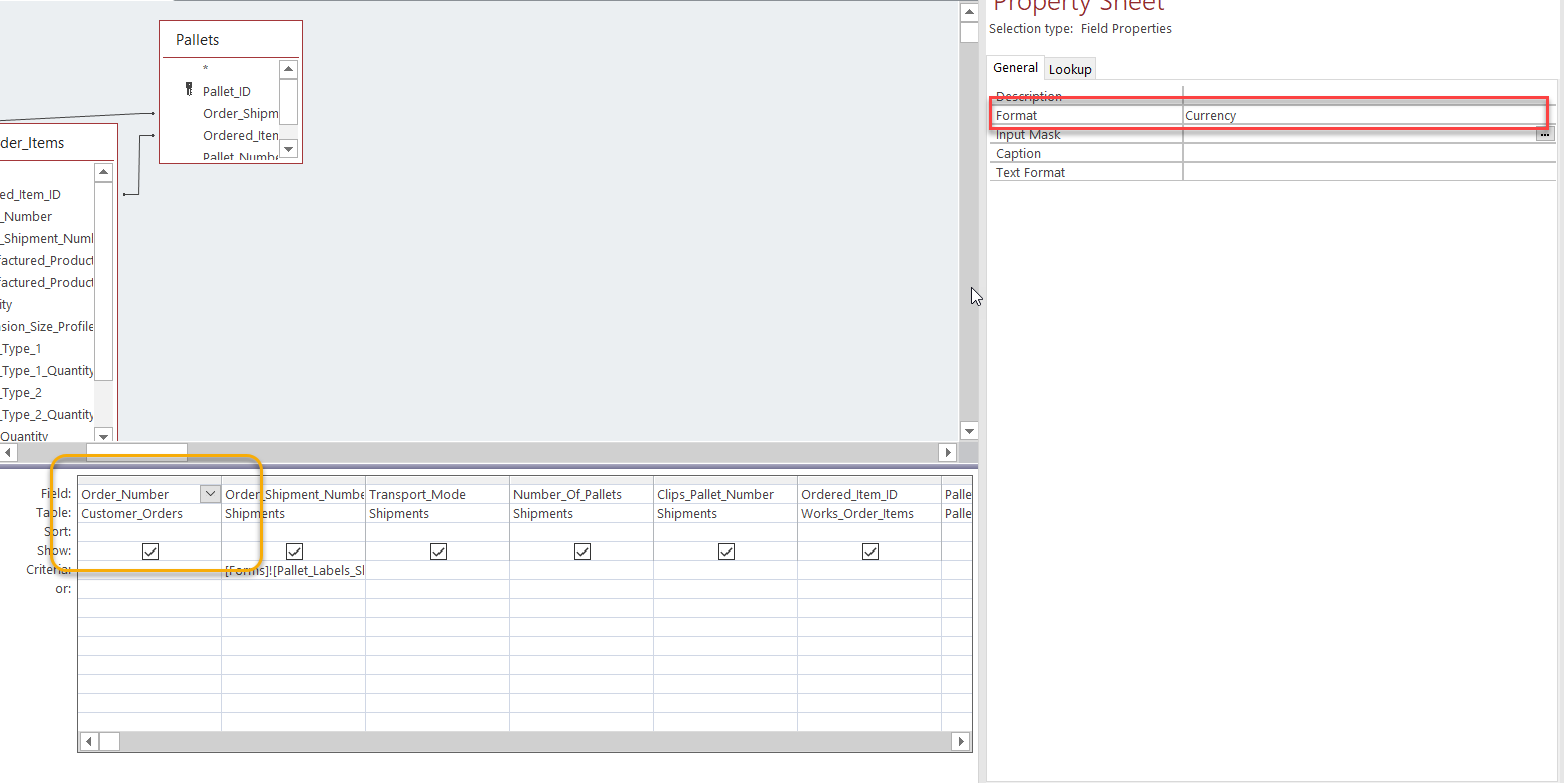The width and height of the screenshot is (1564, 783).
Task: Click the design pane vertical scroll up arrow
Action: (x=968, y=12)
